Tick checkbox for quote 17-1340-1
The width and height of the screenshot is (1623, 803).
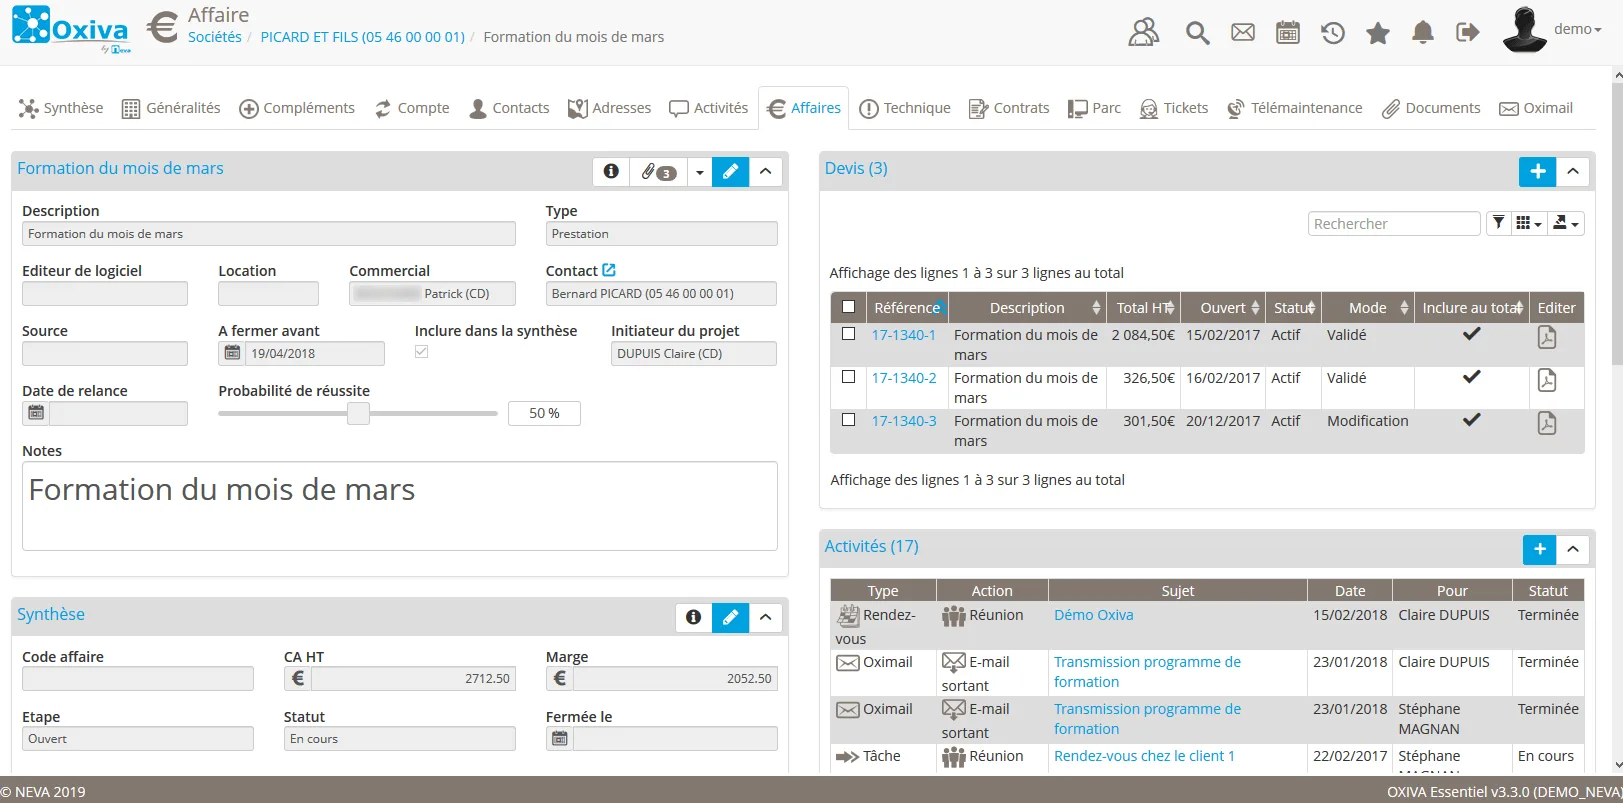(849, 334)
